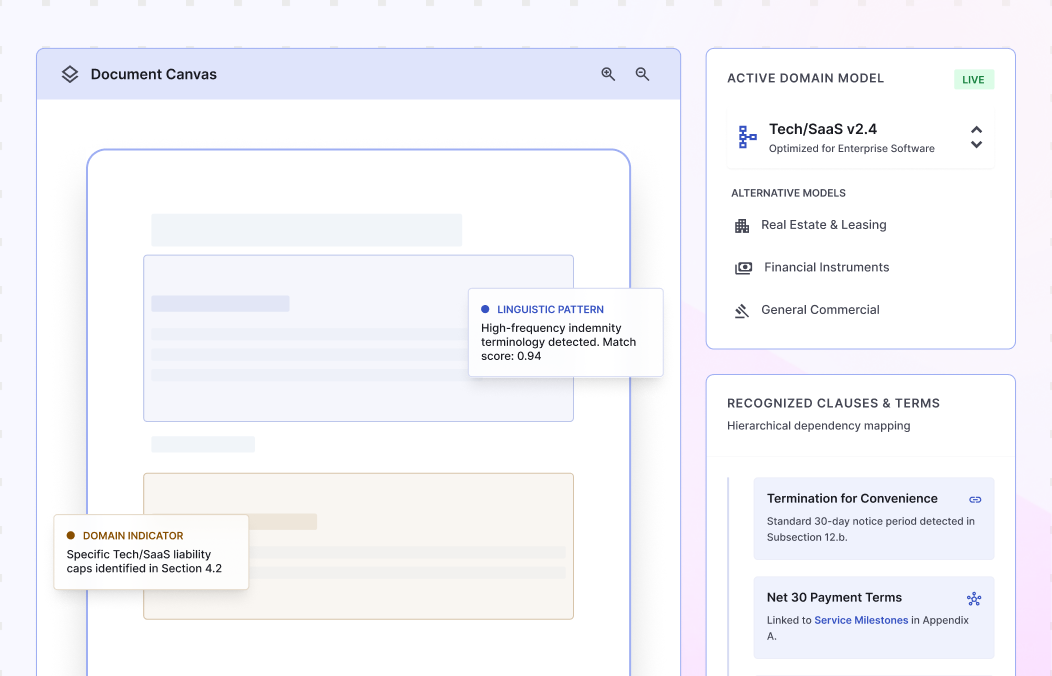Select the Tech/SaaS v2.4 model title

pyautogui.click(x=823, y=129)
